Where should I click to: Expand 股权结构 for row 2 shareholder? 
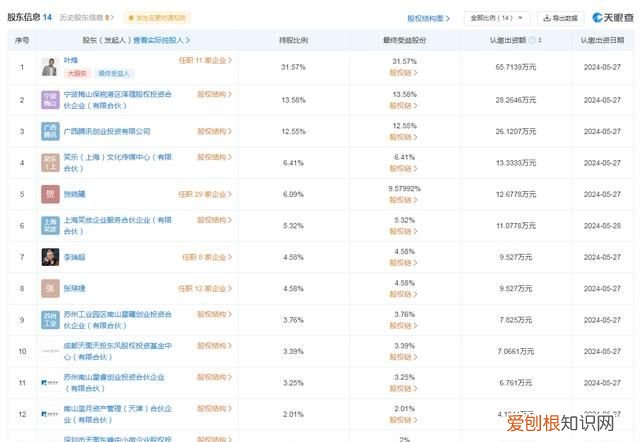[214, 94]
